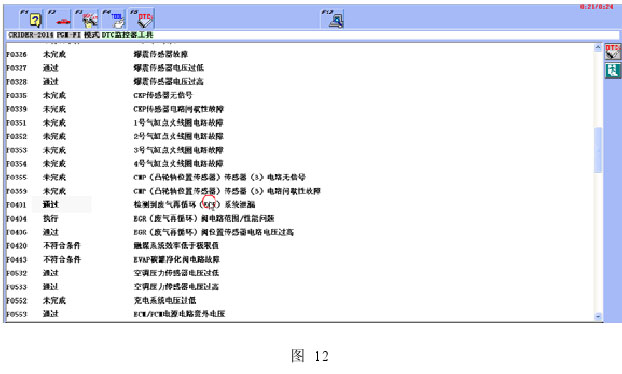Click the CMP传感器电路间歇性故障 description

[x=227, y=191]
